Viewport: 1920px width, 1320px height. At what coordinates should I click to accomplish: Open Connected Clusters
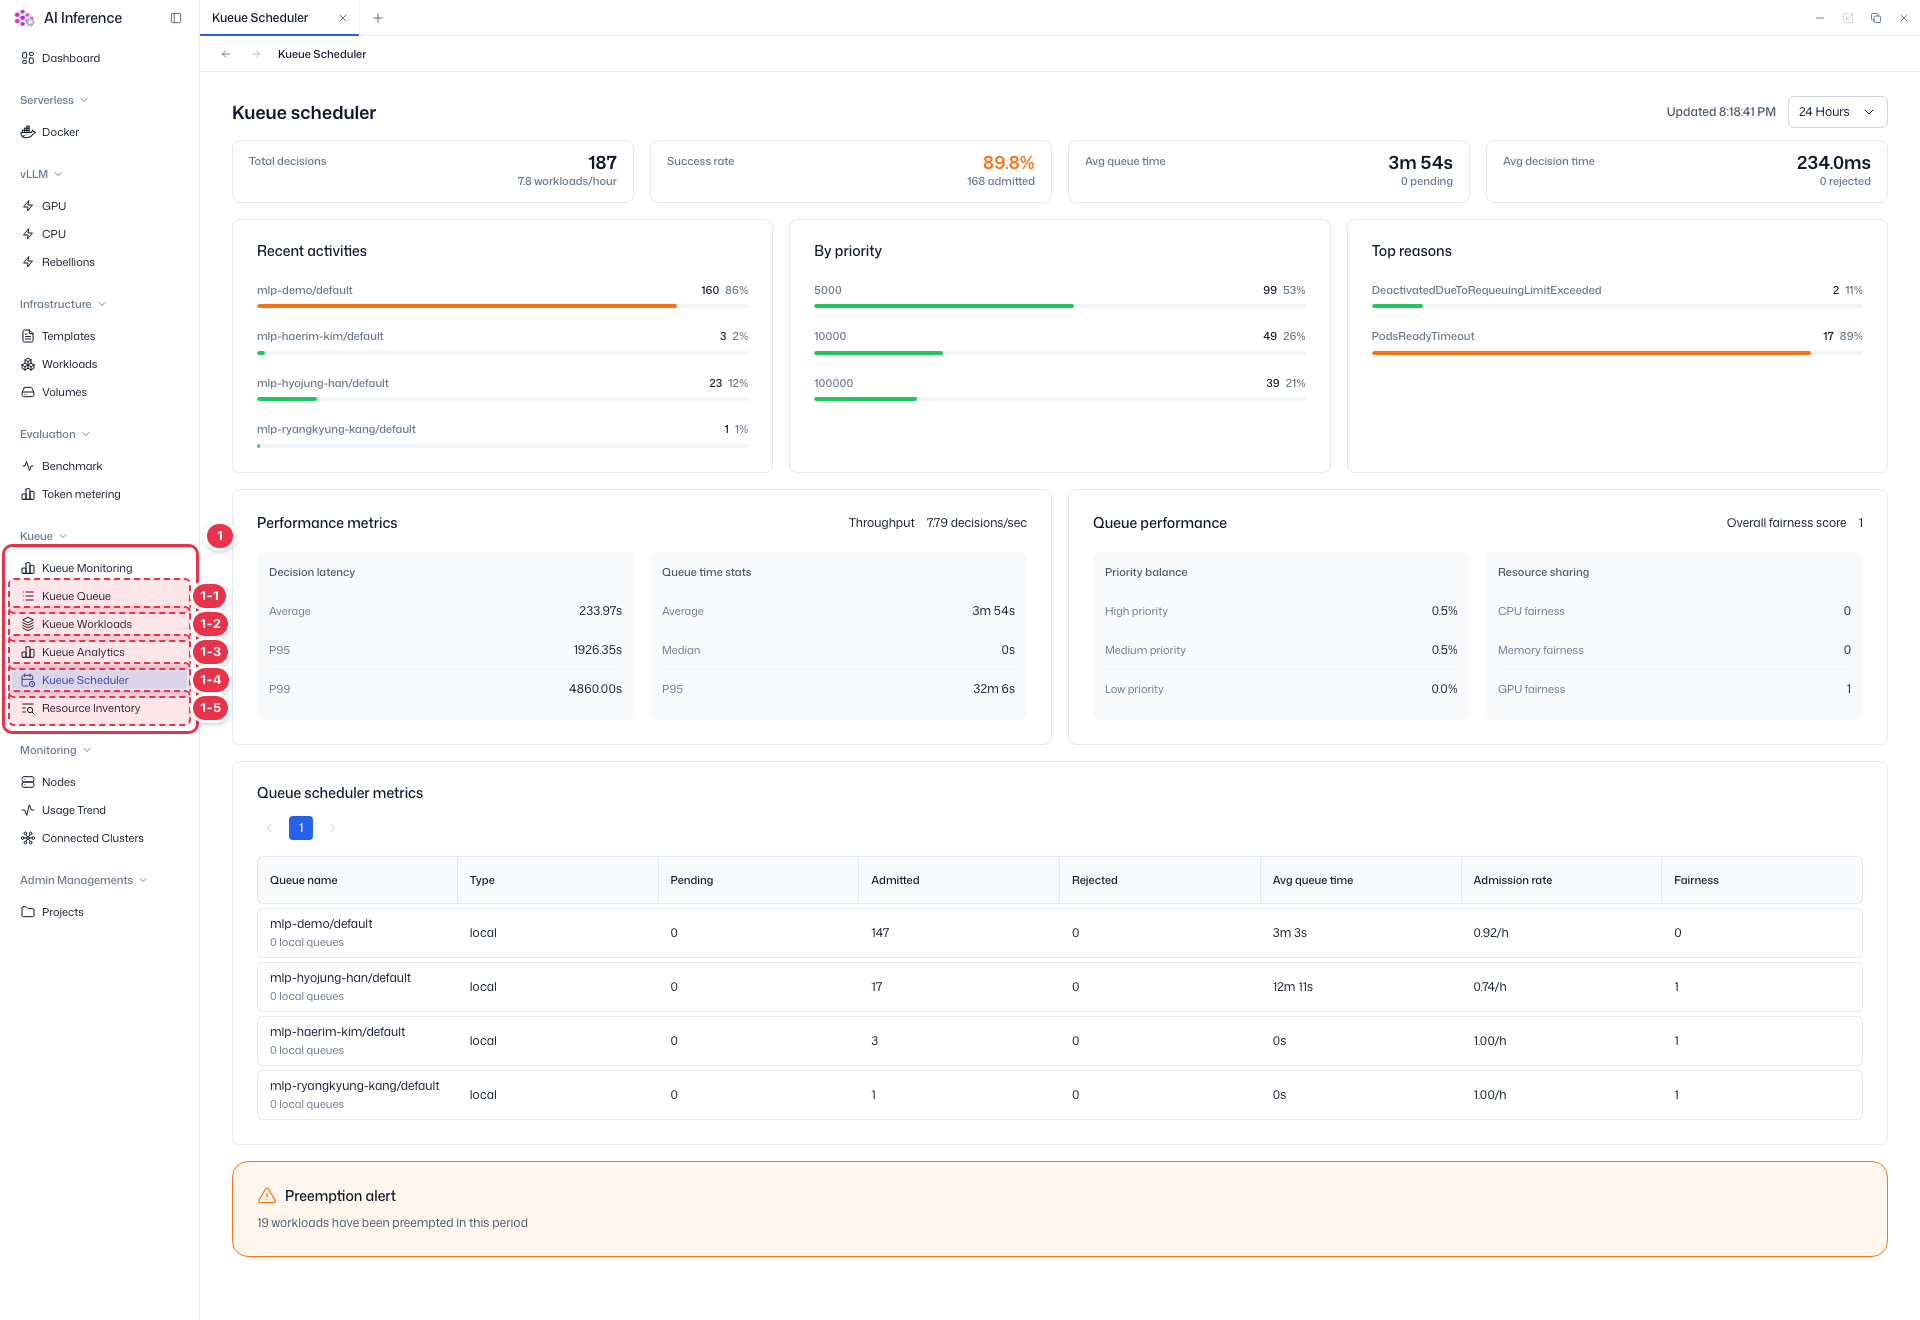click(x=92, y=838)
